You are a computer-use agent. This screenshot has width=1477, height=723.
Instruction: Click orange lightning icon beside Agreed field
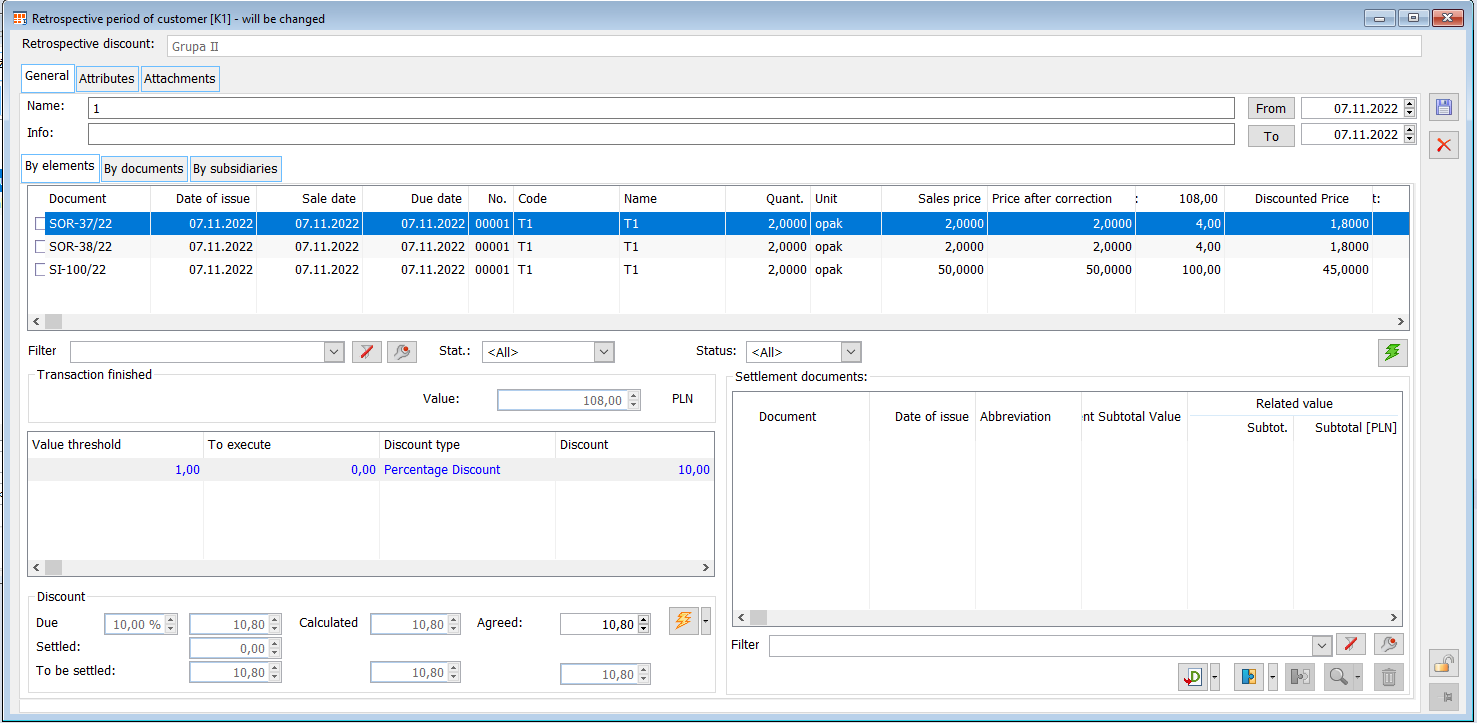pos(684,621)
